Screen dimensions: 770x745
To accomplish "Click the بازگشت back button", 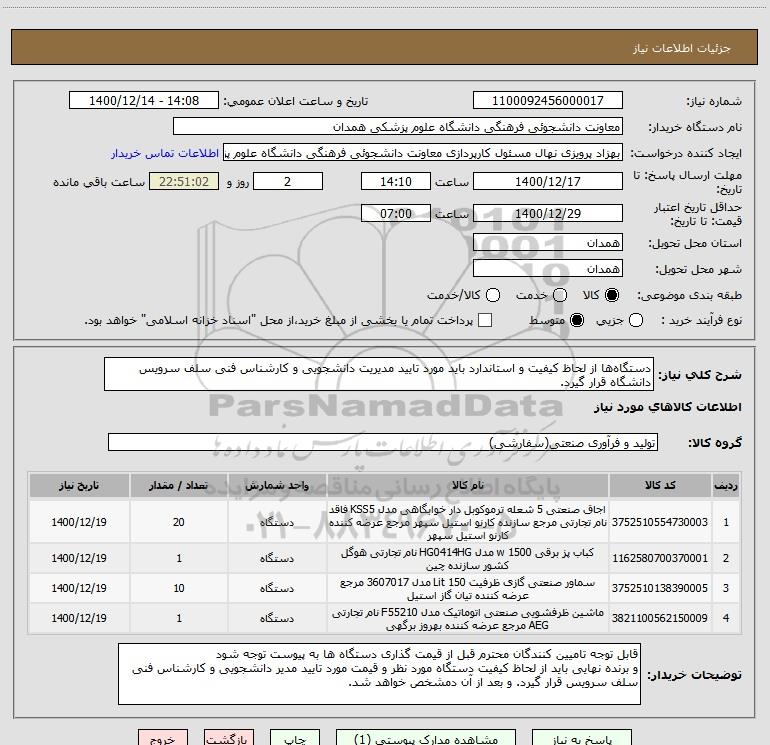I will [x=229, y=738].
